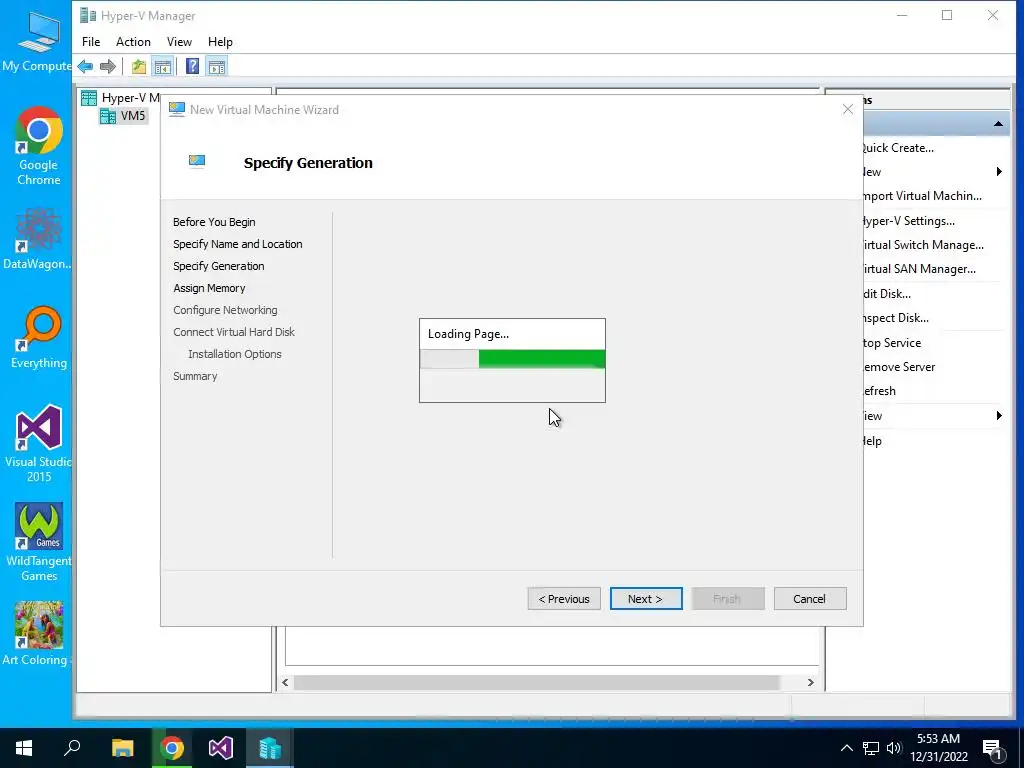Click the Up one level folder icon

[138, 66]
